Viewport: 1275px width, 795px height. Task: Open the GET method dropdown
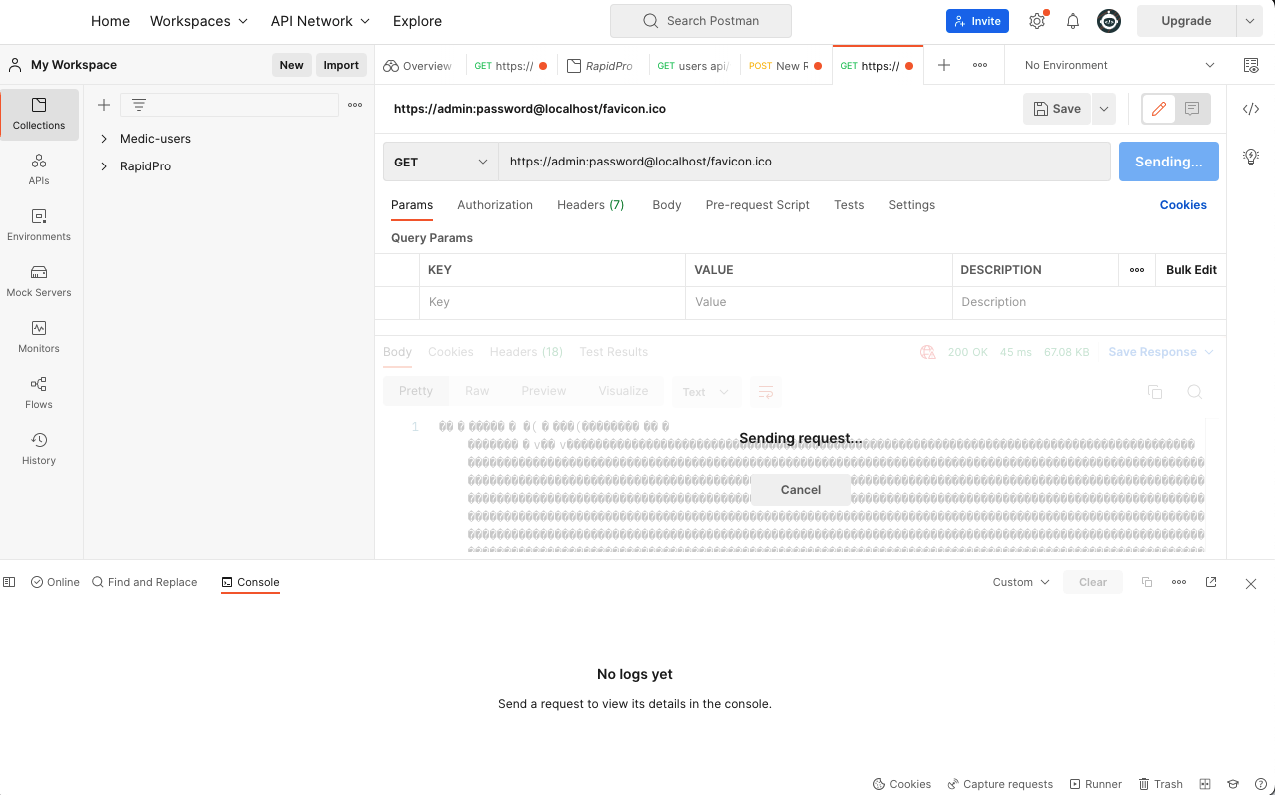tap(440, 161)
